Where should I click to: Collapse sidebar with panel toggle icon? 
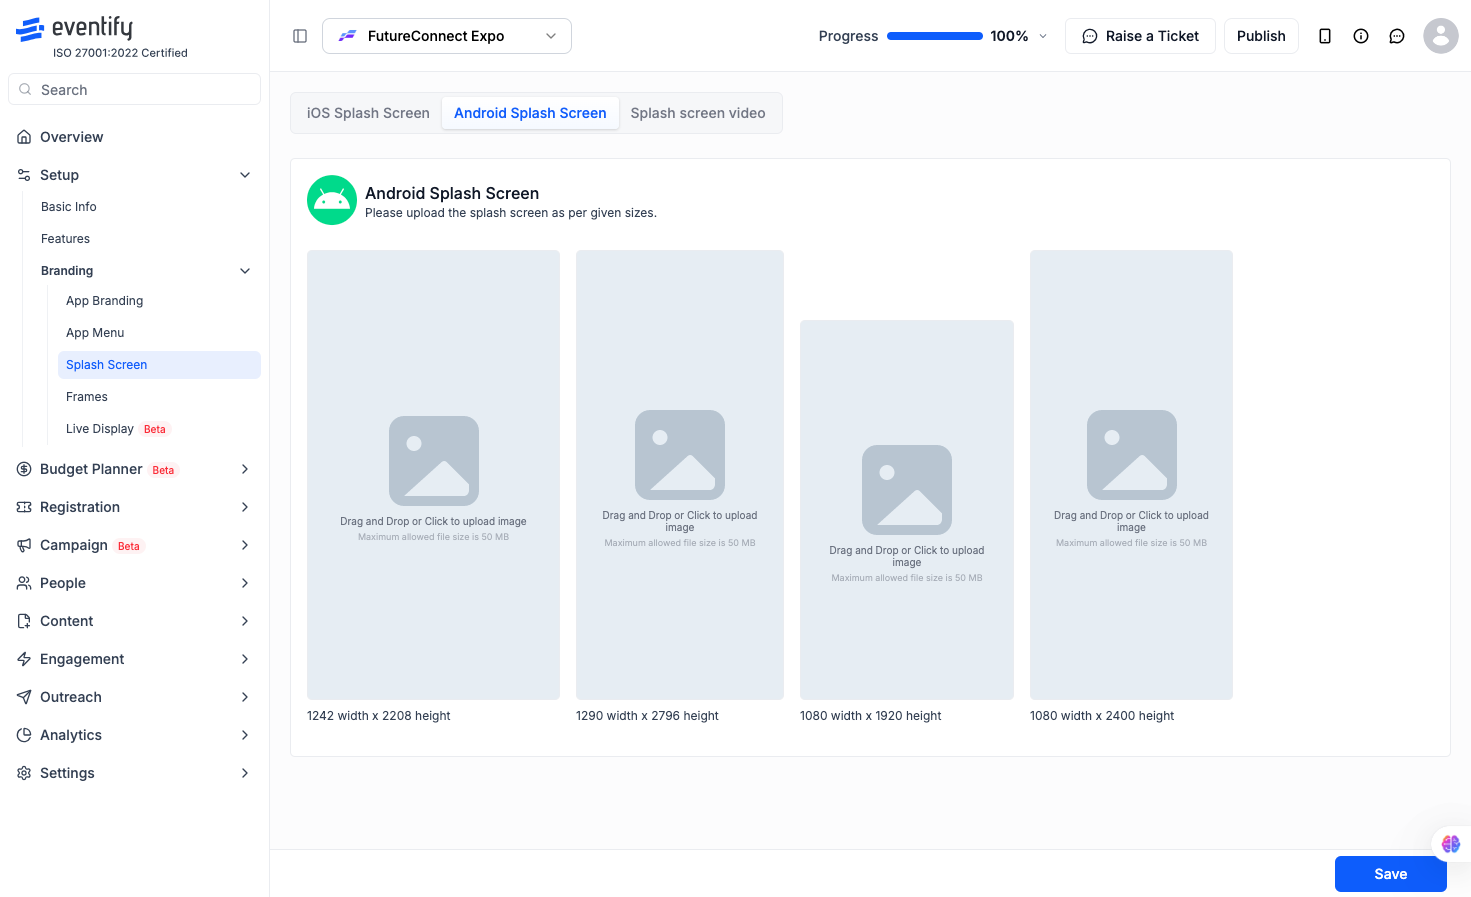point(300,36)
